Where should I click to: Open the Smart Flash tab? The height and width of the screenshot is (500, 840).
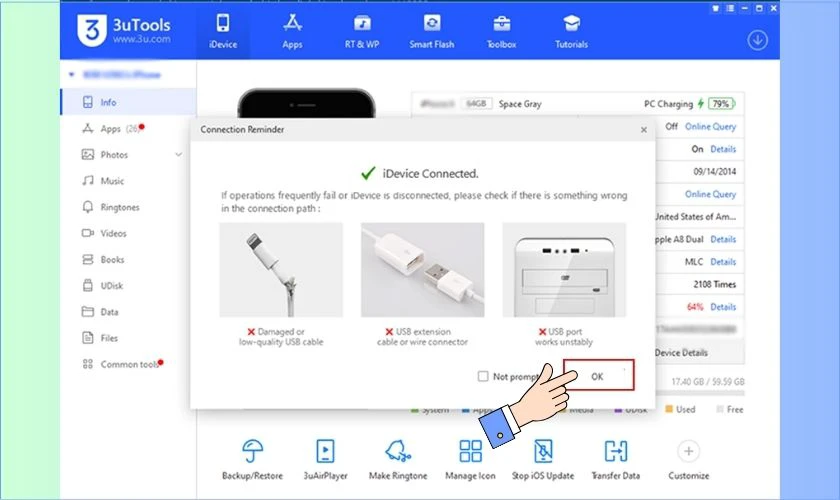pyautogui.click(x=432, y=32)
